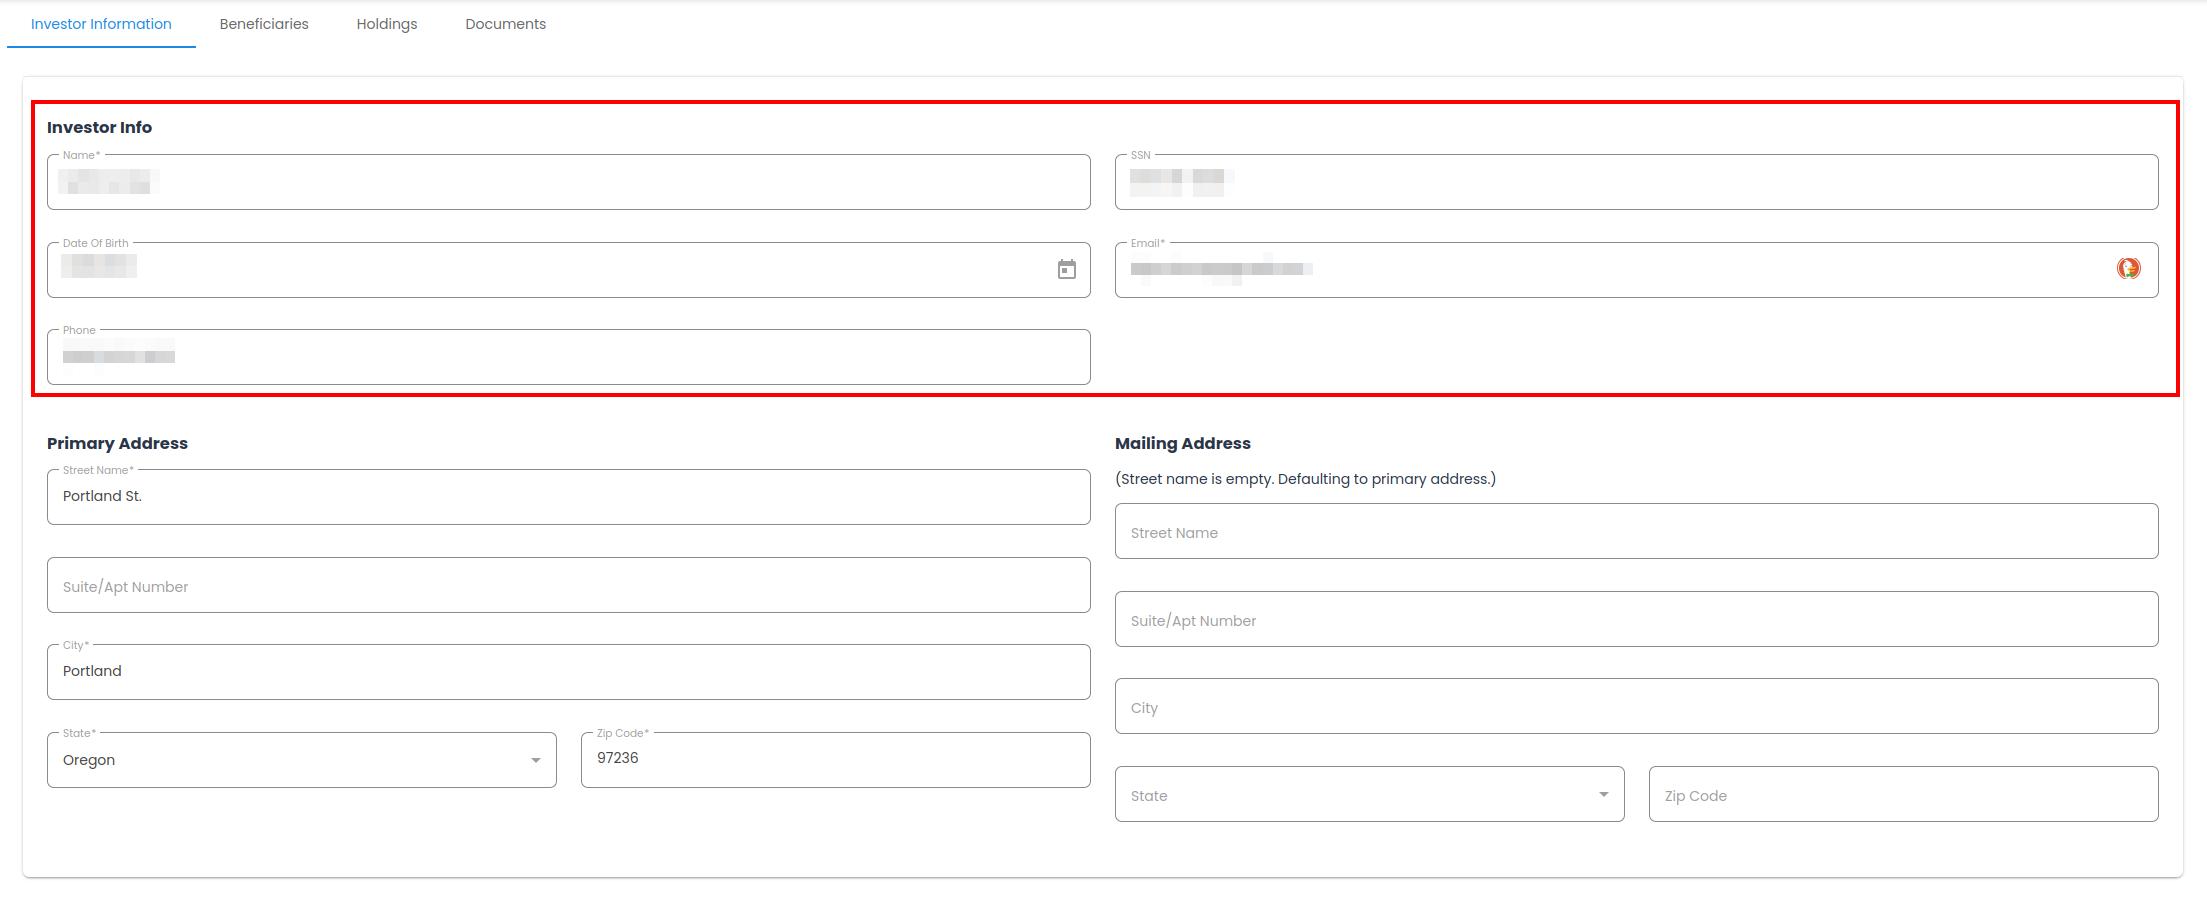The width and height of the screenshot is (2207, 919).
Task: Click the DuckDuckGo icon in Email field
Action: tap(2127, 269)
